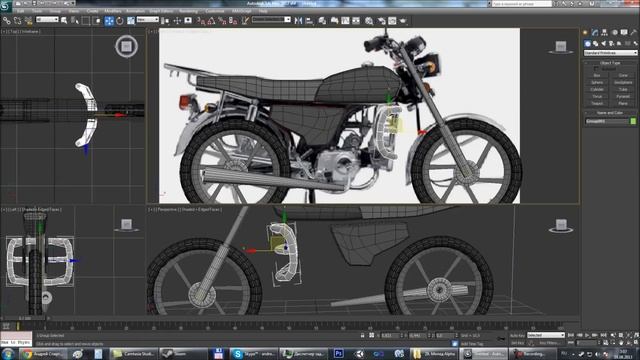640x360 pixels.
Task: Click Edit Named Selection Sets icon
Action: pos(245,20)
